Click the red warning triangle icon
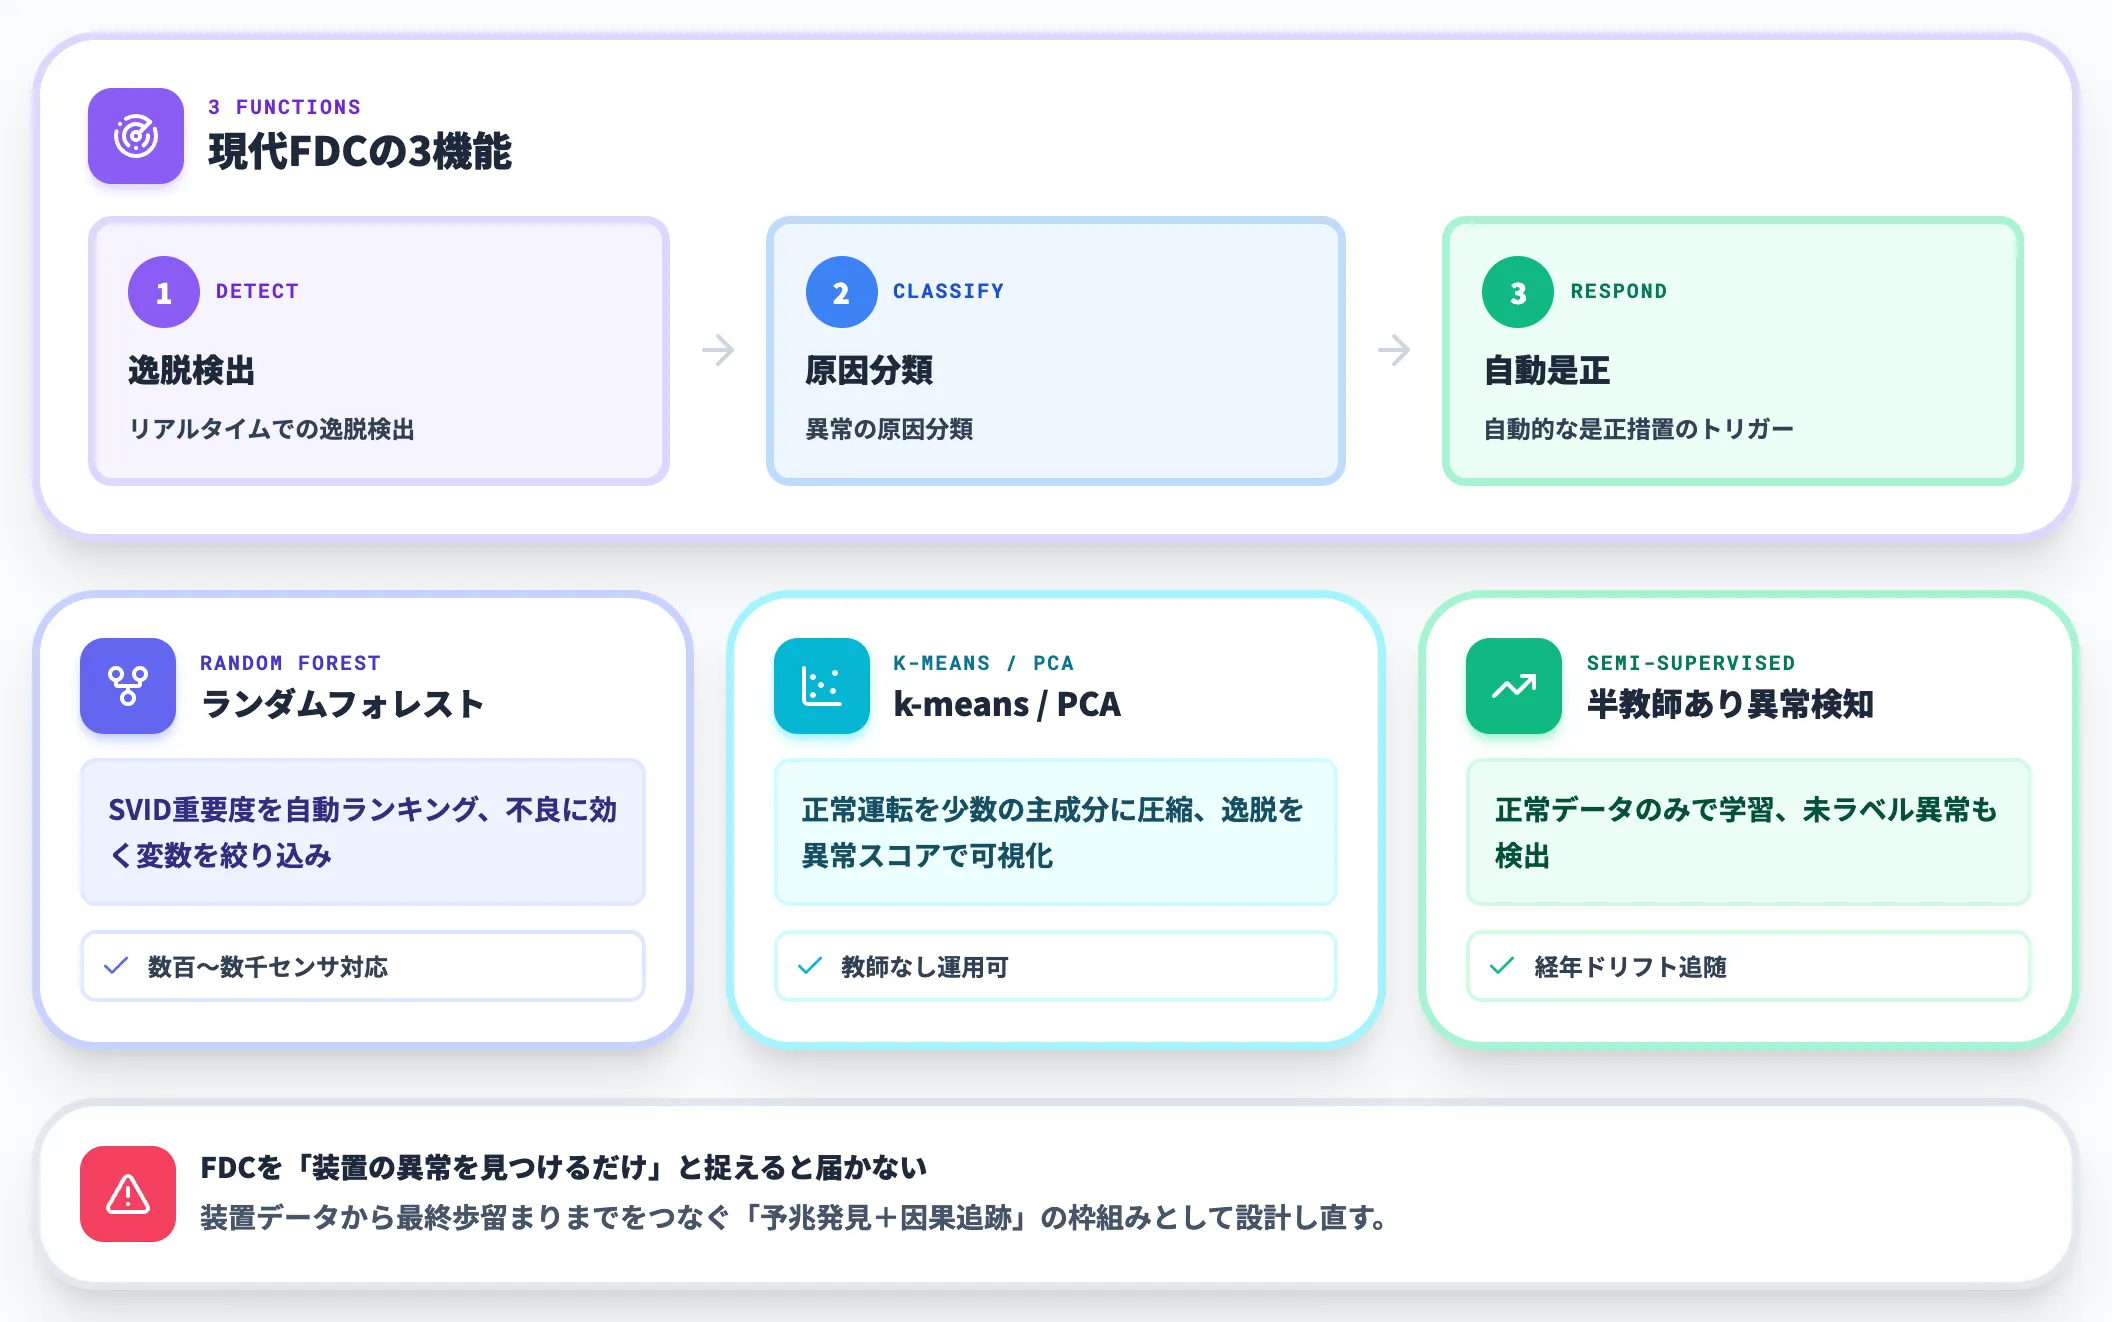The image size is (2112, 1322). tap(128, 1194)
